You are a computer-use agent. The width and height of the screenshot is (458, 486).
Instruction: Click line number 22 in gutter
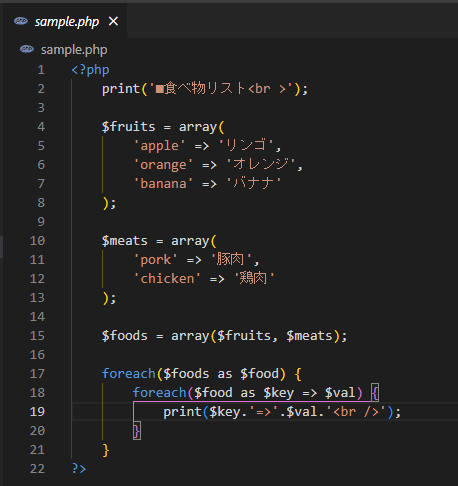point(37,469)
